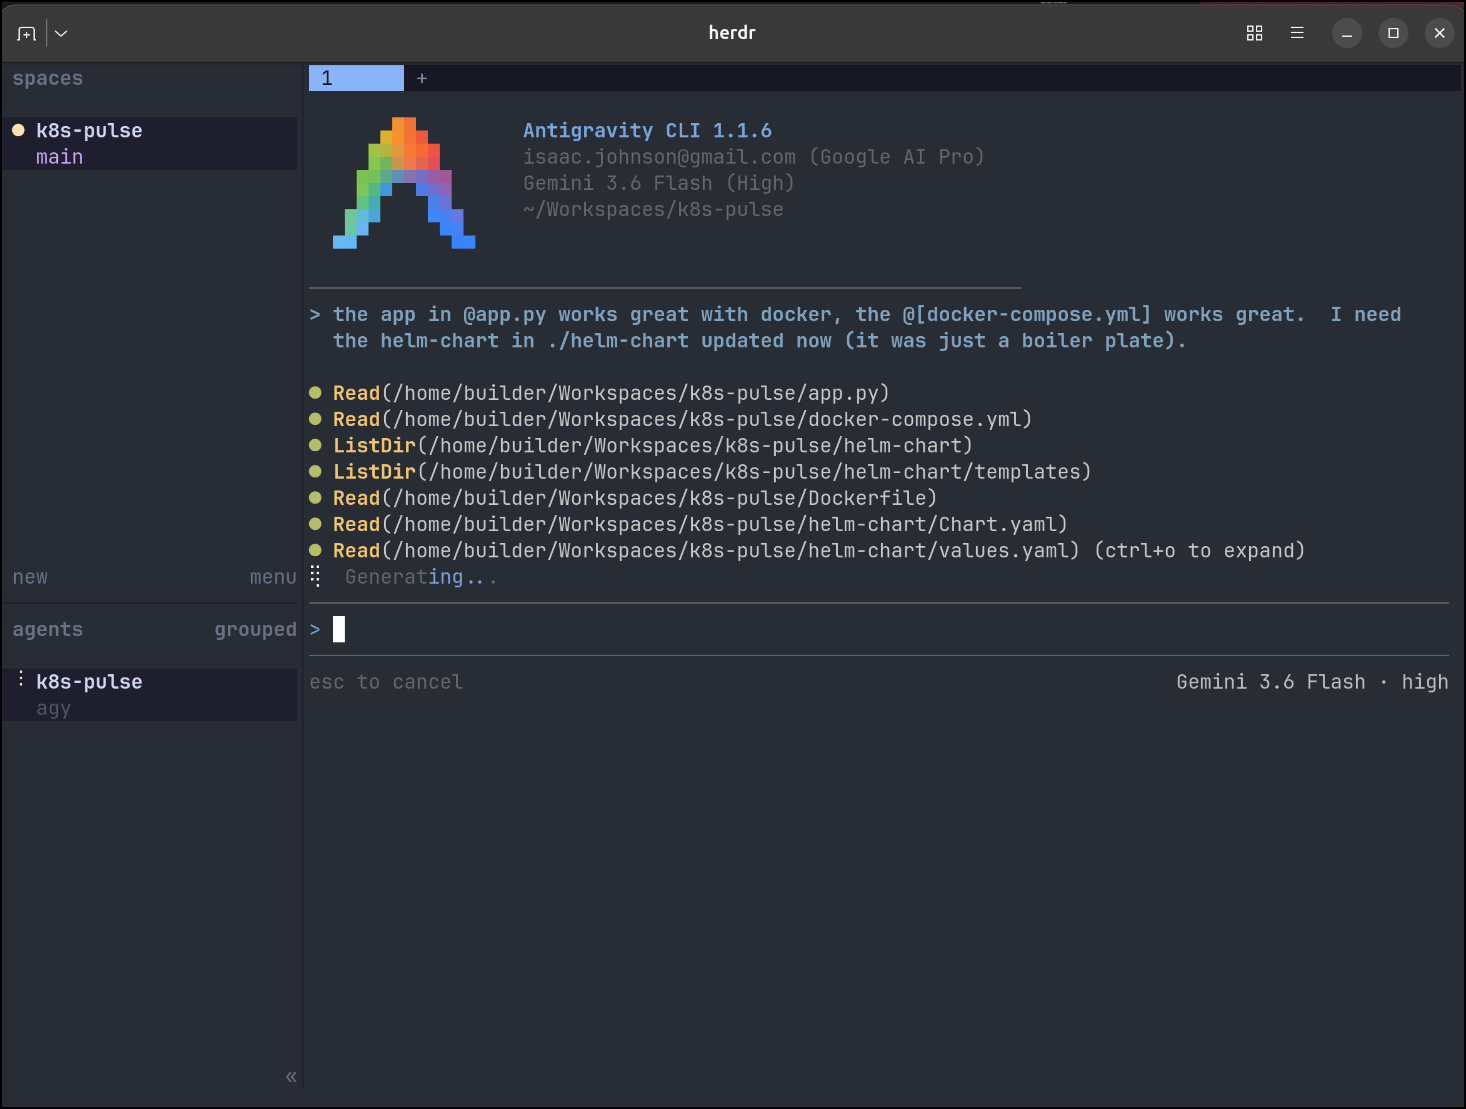
Task: Select the k8s-pulse space
Action: pyautogui.click(x=150, y=143)
